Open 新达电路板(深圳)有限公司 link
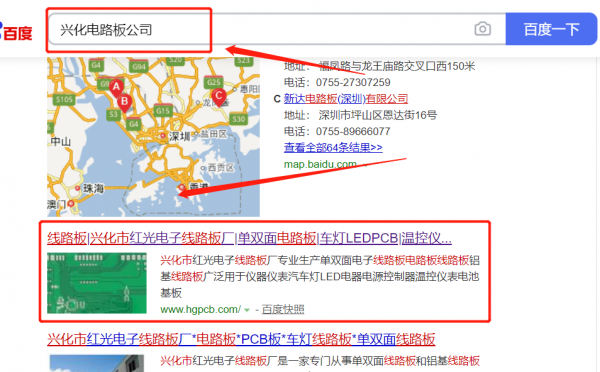600x372 pixels. (346, 99)
